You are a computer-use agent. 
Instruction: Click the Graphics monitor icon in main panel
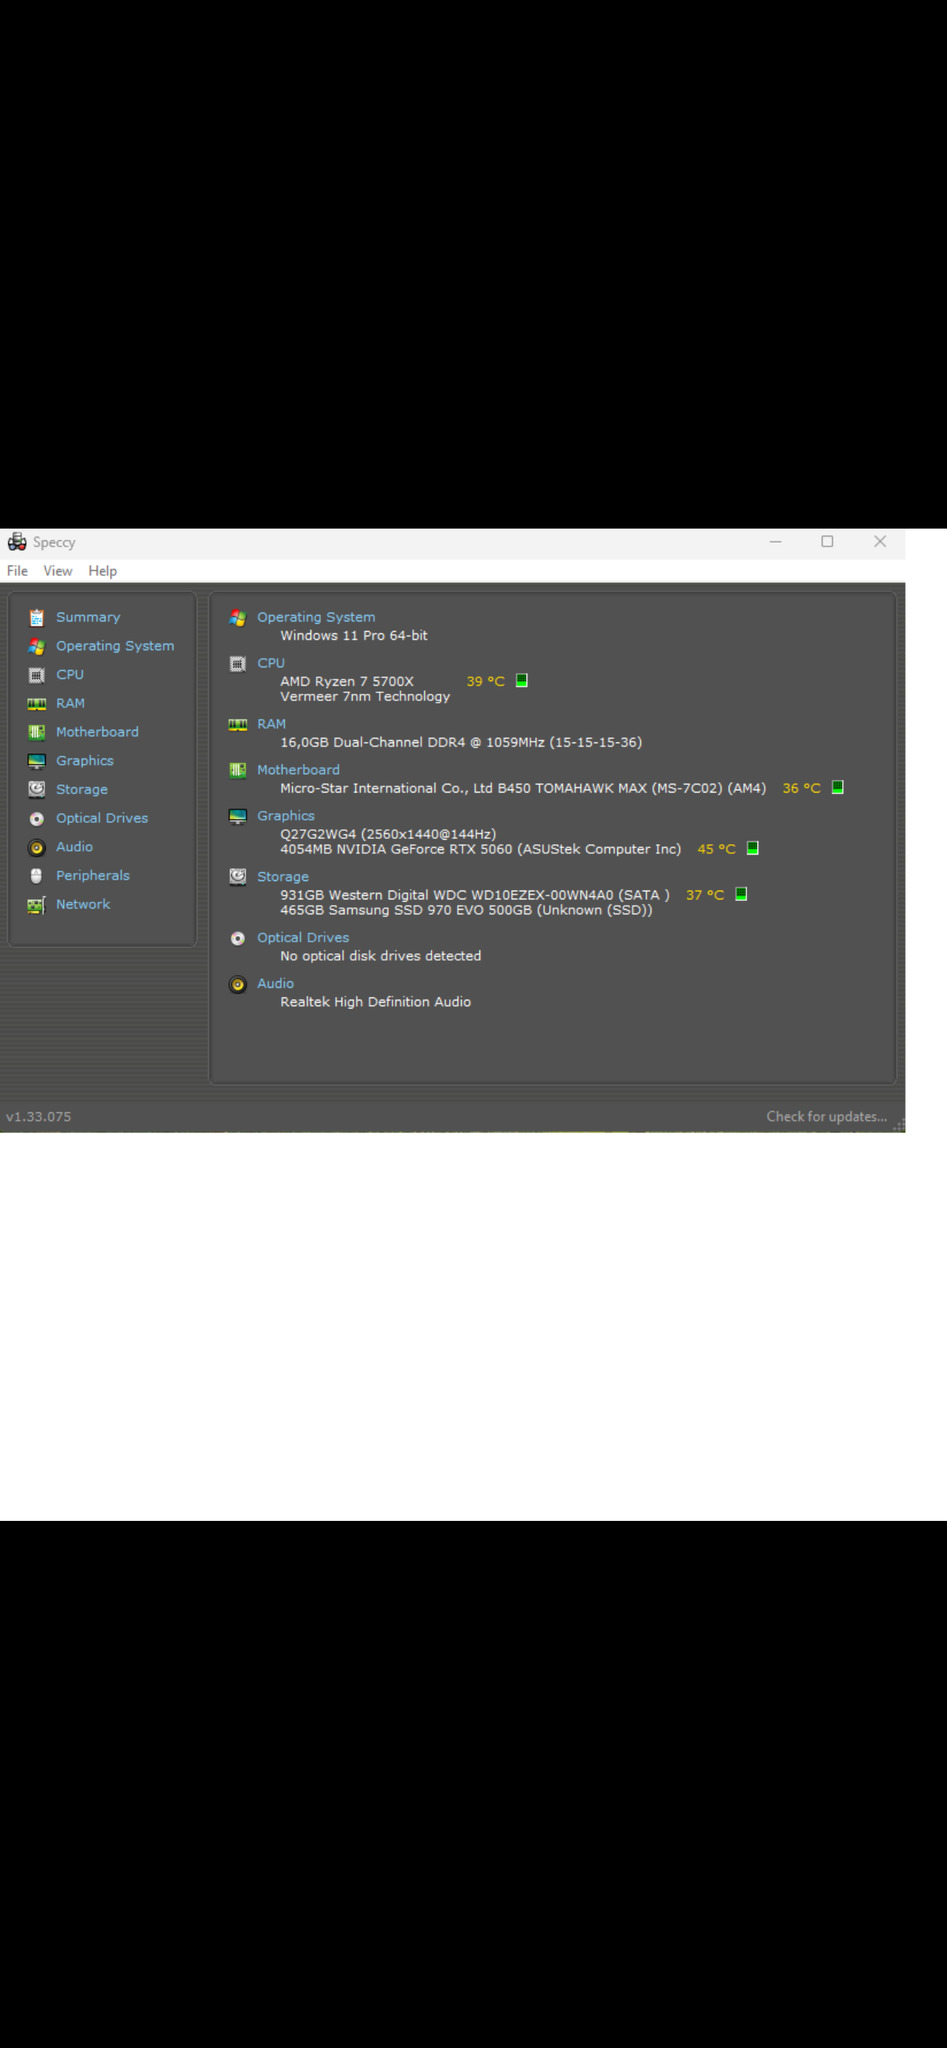pos(238,817)
